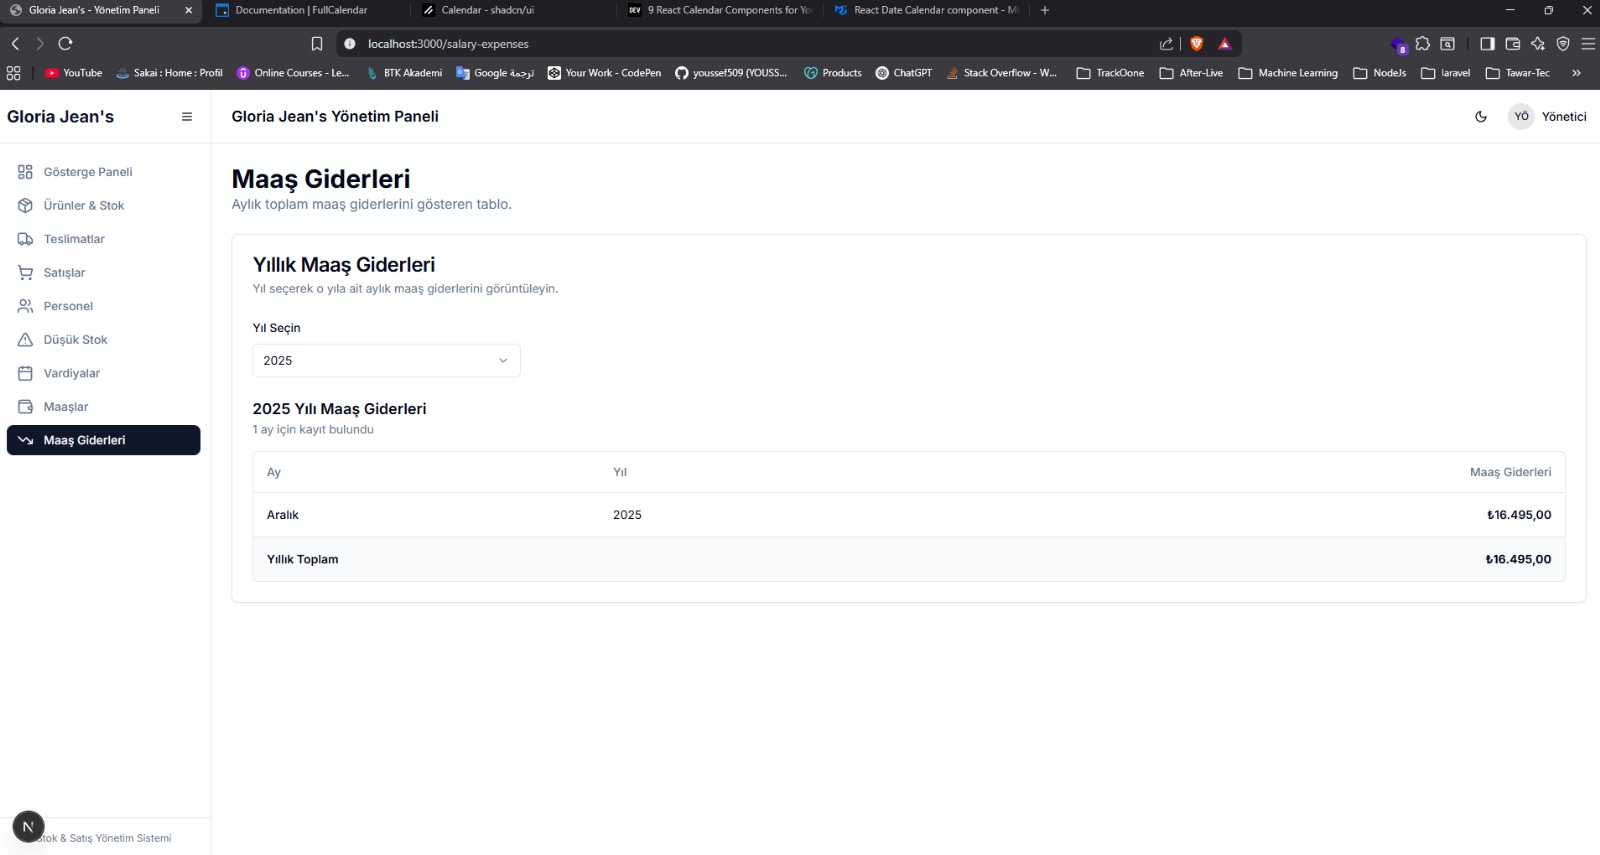The image size is (1600, 855).
Task: Go to the Maaşlar page
Action: click(104, 406)
